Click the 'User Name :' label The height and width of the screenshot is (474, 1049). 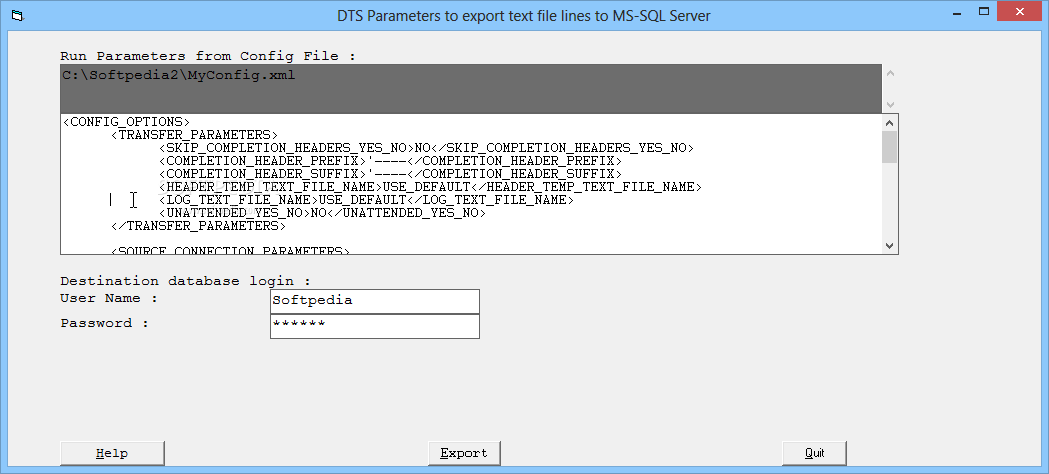click(x=109, y=298)
